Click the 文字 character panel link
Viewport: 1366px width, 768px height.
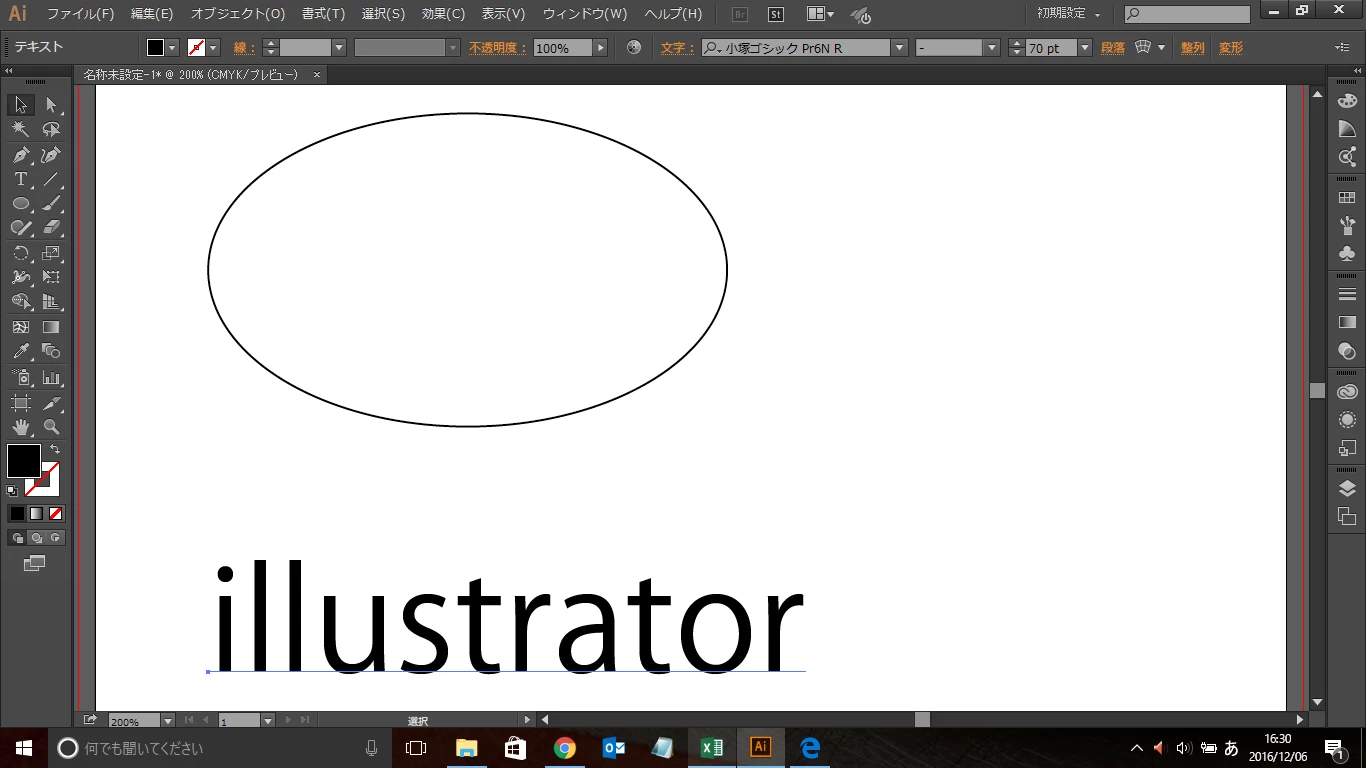(x=677, y=48)
